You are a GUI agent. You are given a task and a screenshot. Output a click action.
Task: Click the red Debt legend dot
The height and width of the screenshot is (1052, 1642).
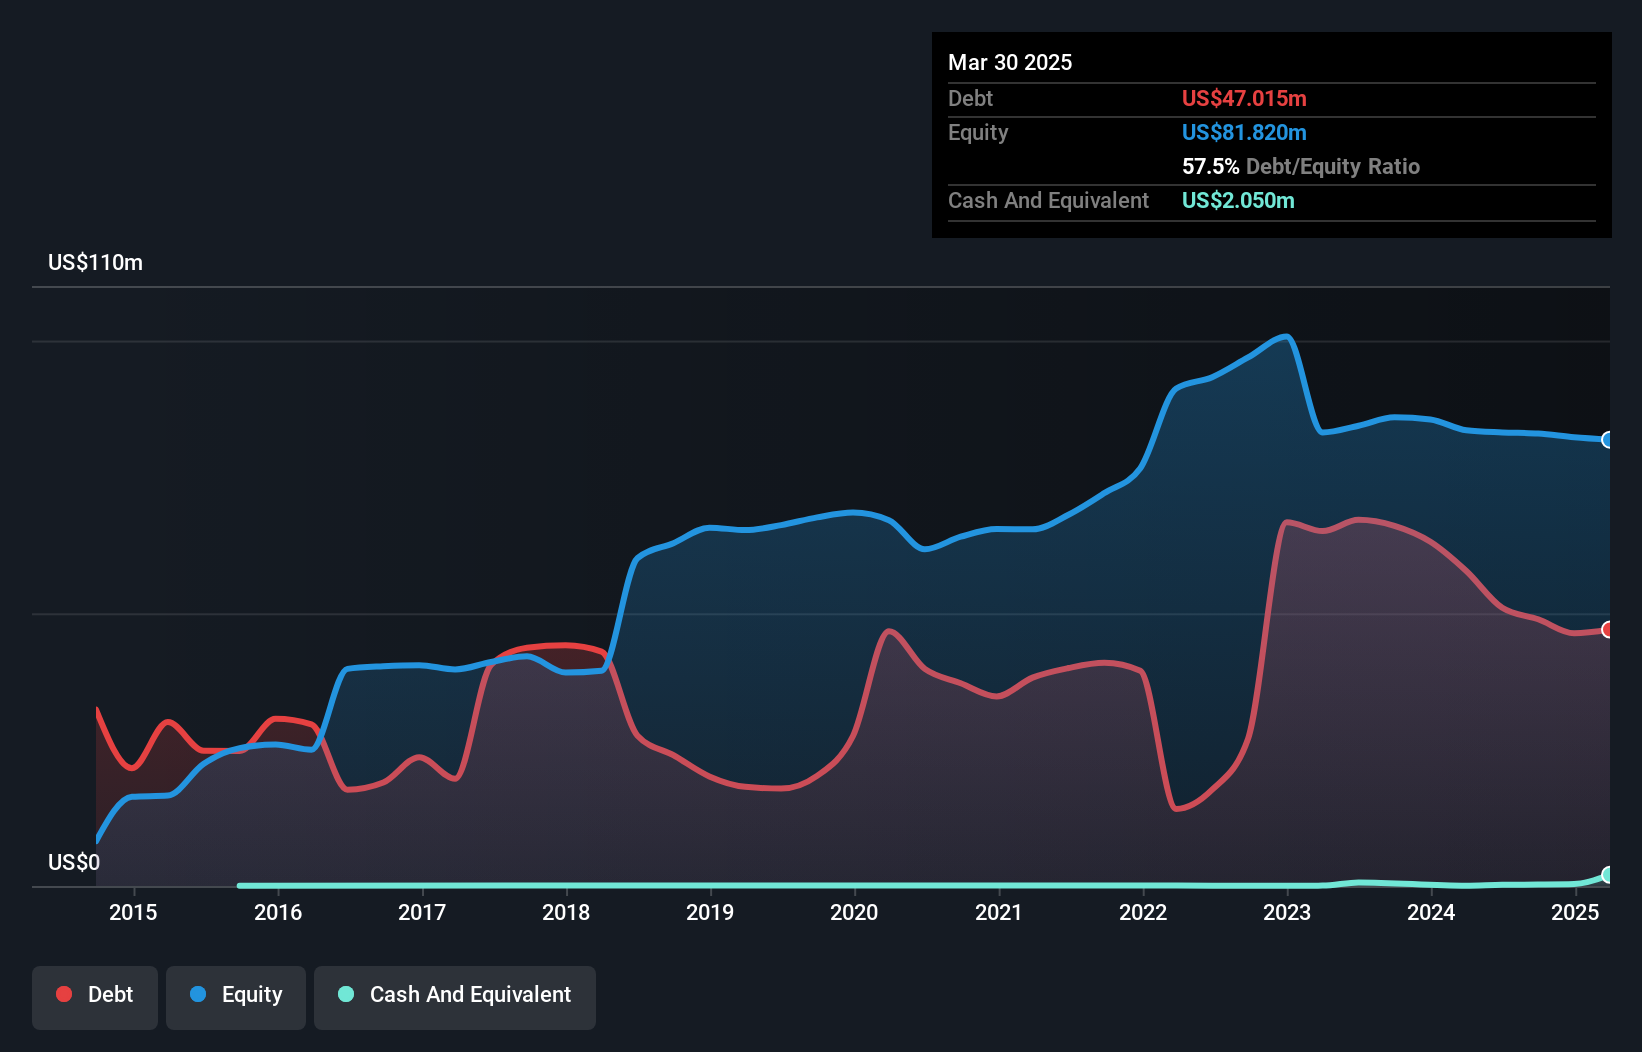click(62, 994)
